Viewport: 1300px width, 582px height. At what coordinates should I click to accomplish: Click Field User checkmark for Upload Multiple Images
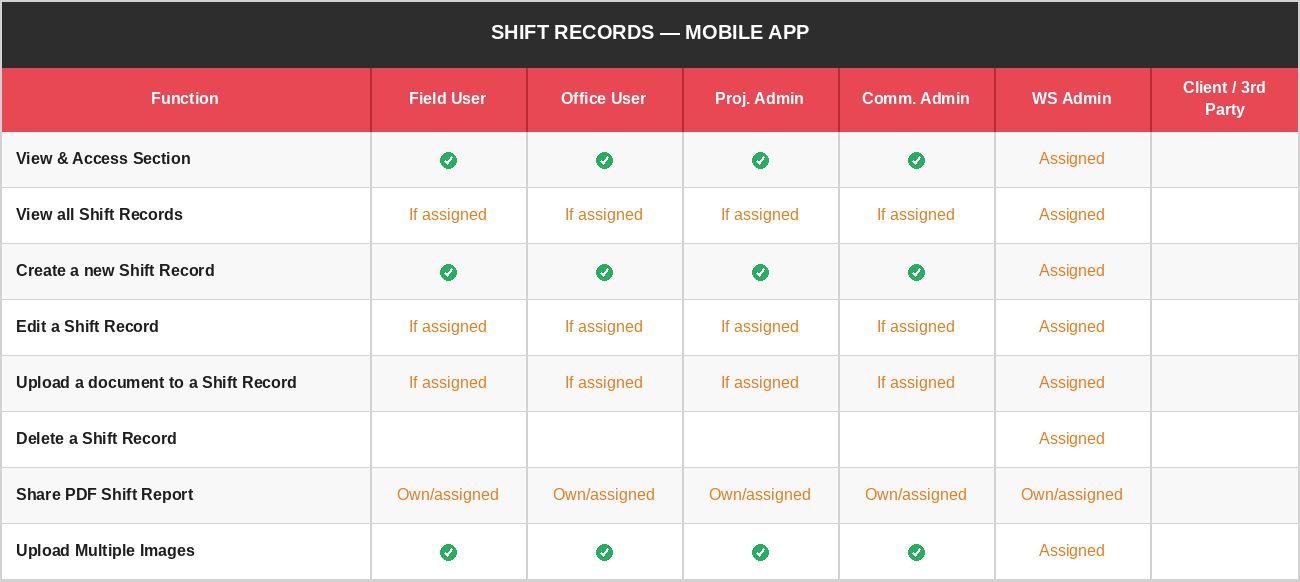coord(448,552)
